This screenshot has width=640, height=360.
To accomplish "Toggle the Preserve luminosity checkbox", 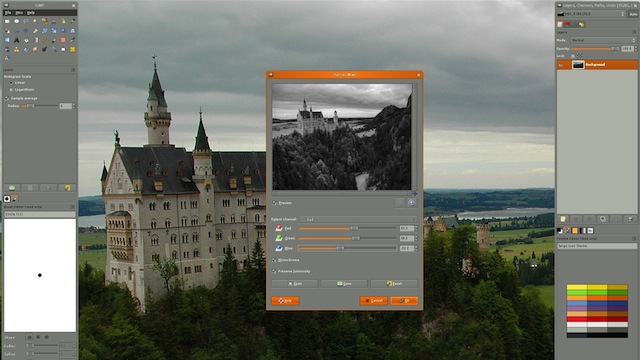I will pyautogui.click(x=275, y=271).
